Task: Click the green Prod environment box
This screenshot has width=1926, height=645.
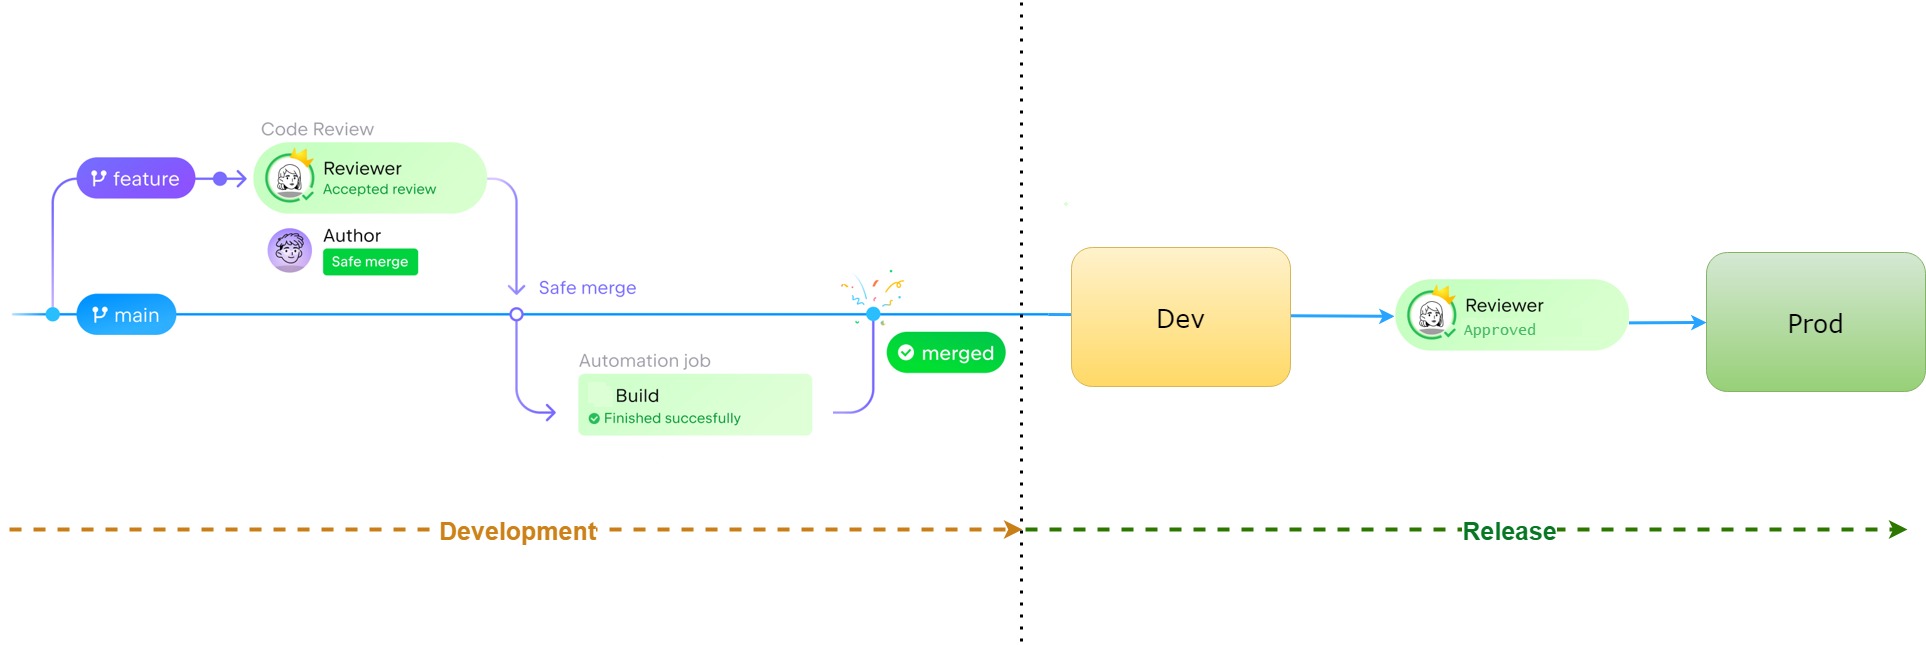Action: tap(1814, 322)
